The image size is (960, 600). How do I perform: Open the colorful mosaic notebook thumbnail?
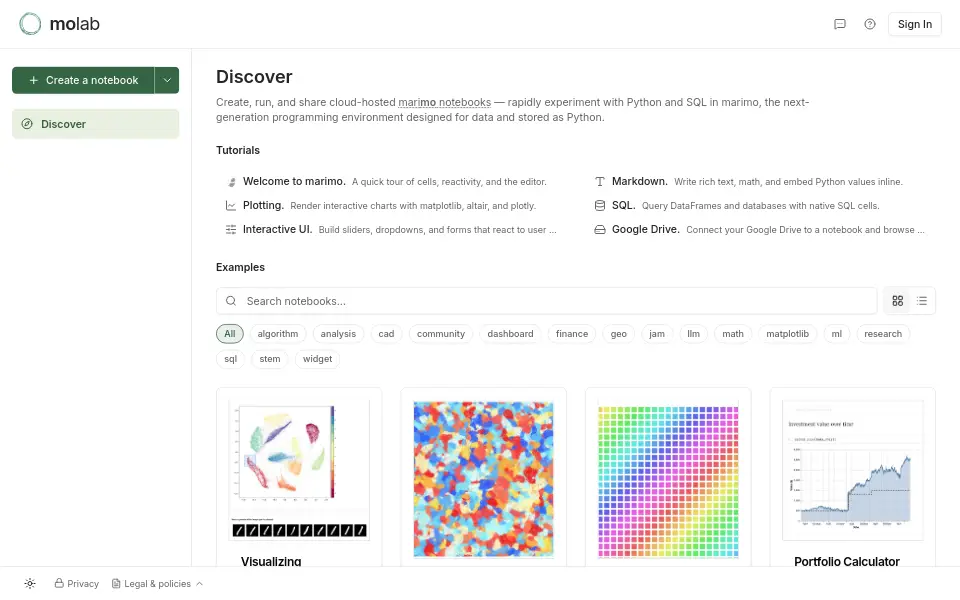[x=484, y=479]
